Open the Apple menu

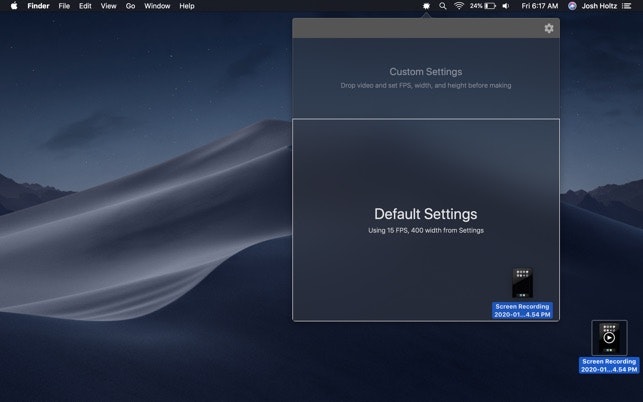click(14, 6)
